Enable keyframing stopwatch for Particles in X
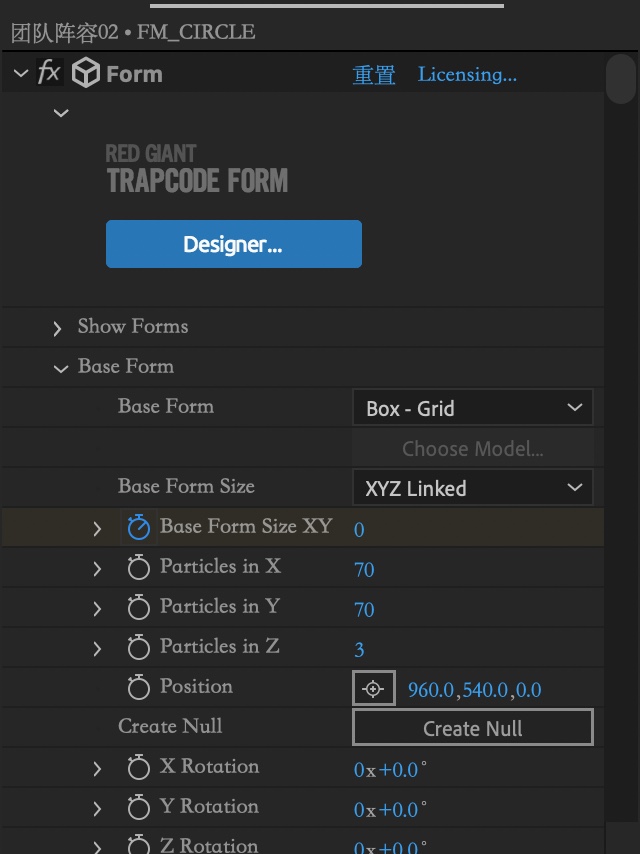 (139, 568)
